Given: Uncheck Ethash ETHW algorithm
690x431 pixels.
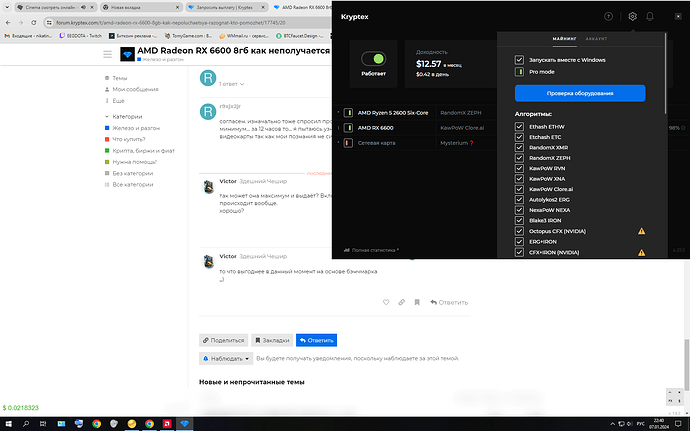Looking at the screenshot, I should (519, 127).
